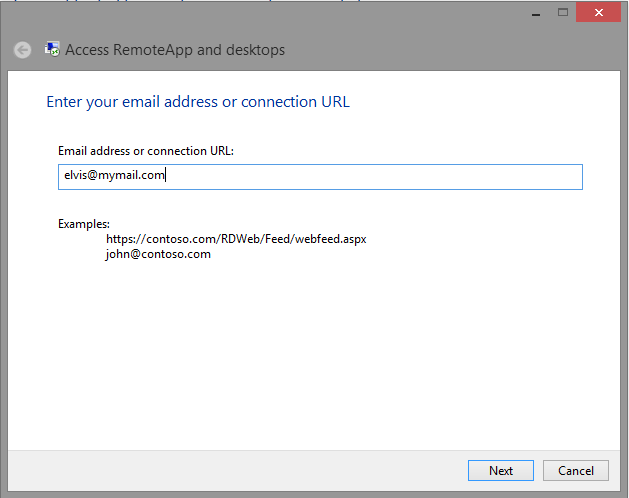This screenshot has width=629, height=498.
Task: Click 'Access RemoteApp and desktops' title text
Action: [x=175, y=50]
